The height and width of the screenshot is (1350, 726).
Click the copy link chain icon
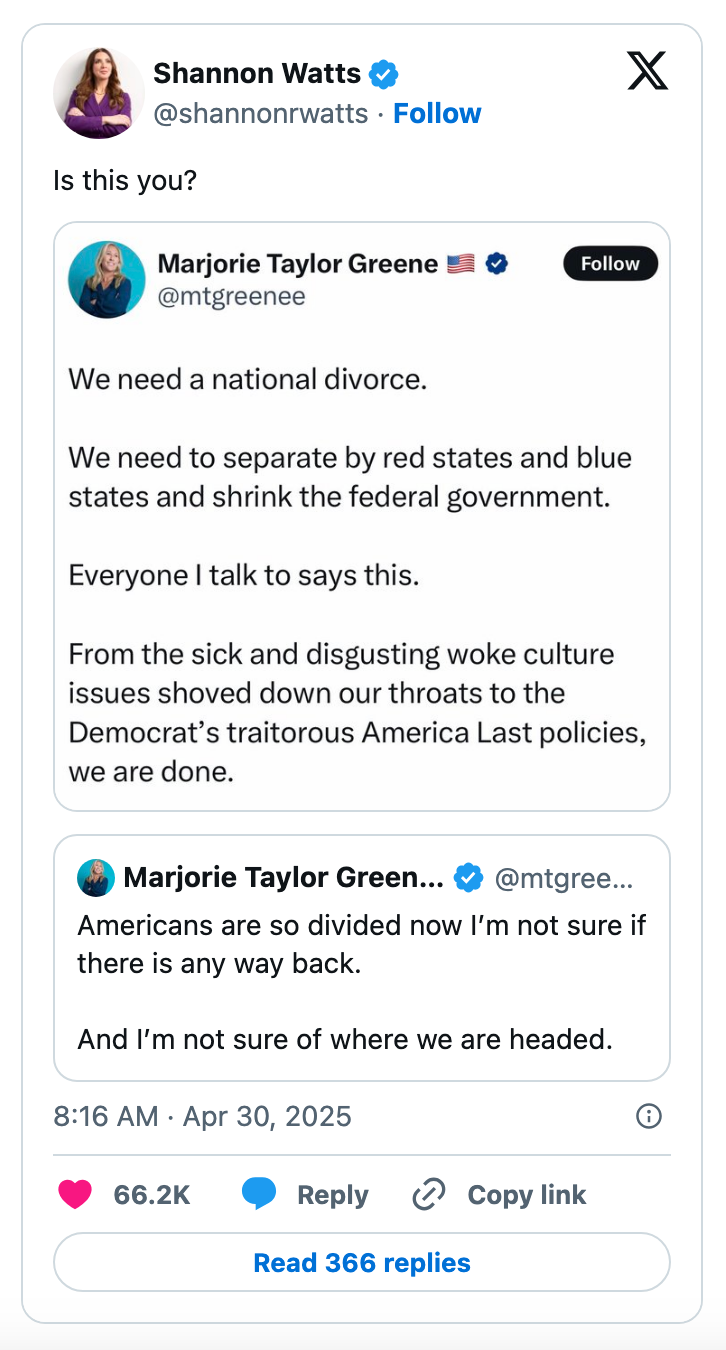(428, 1194)
